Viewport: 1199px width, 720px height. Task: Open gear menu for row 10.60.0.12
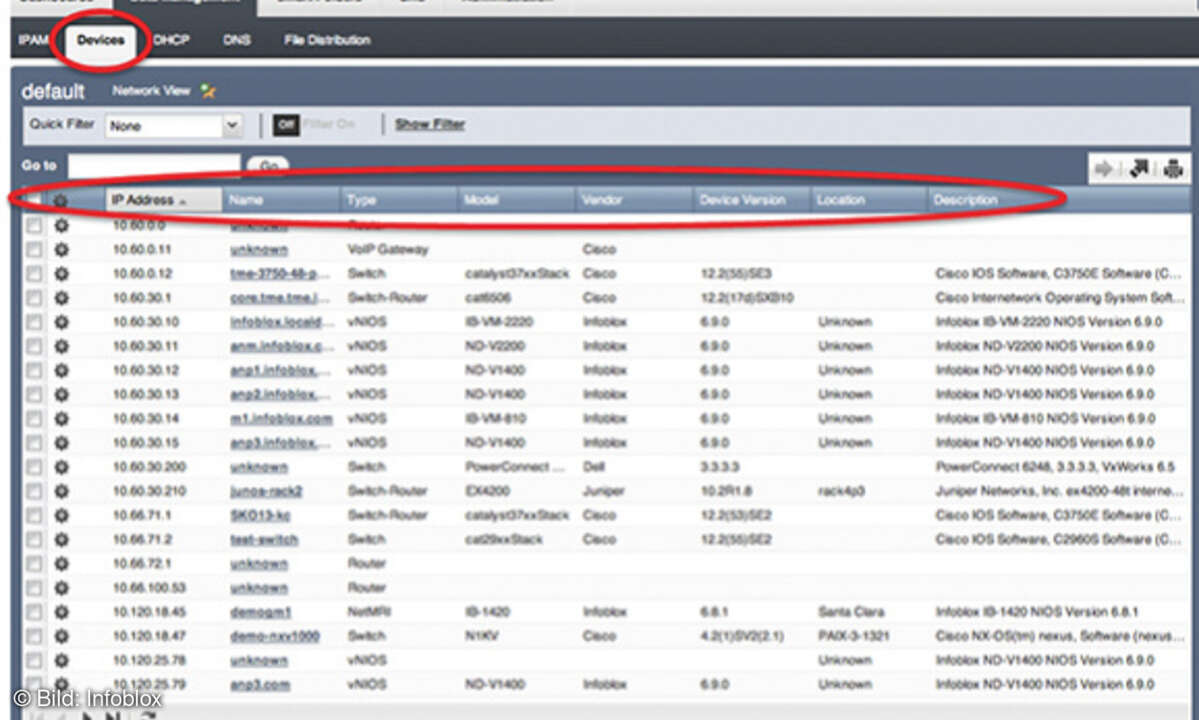pyautogui.click(x=61, y=274)
